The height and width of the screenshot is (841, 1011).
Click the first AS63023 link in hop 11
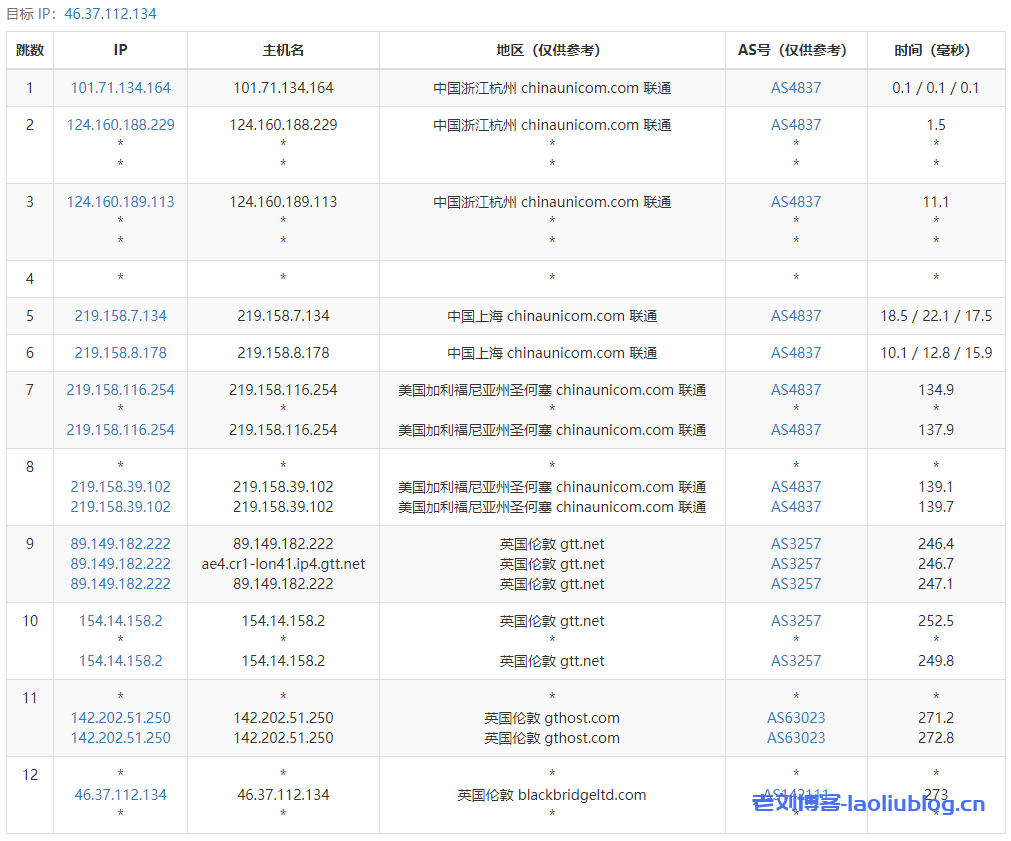point(795,718)
